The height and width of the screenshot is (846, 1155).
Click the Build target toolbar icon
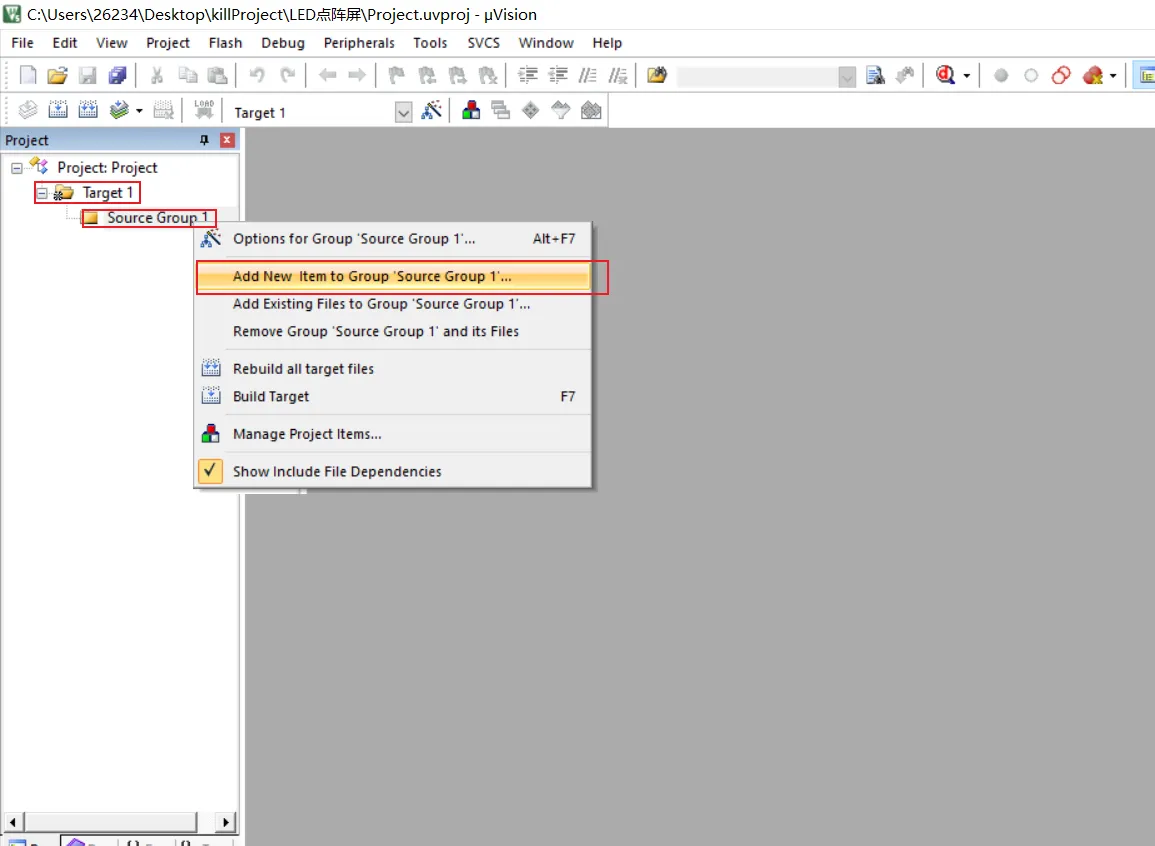(x=58, y=110)
